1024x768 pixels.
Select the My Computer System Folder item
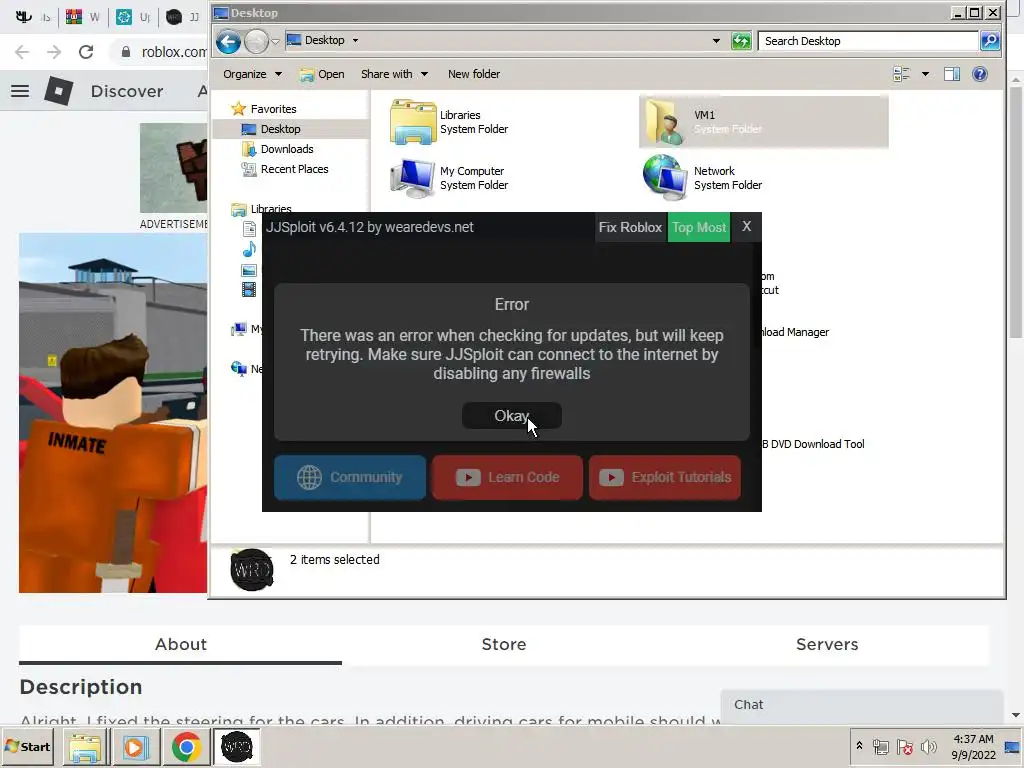[x=449, y=178]
